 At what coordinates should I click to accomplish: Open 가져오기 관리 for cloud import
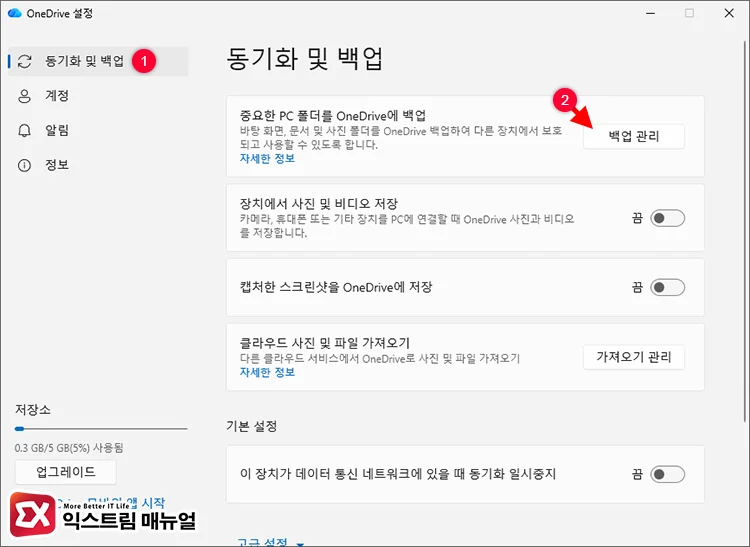coord(633,357)
